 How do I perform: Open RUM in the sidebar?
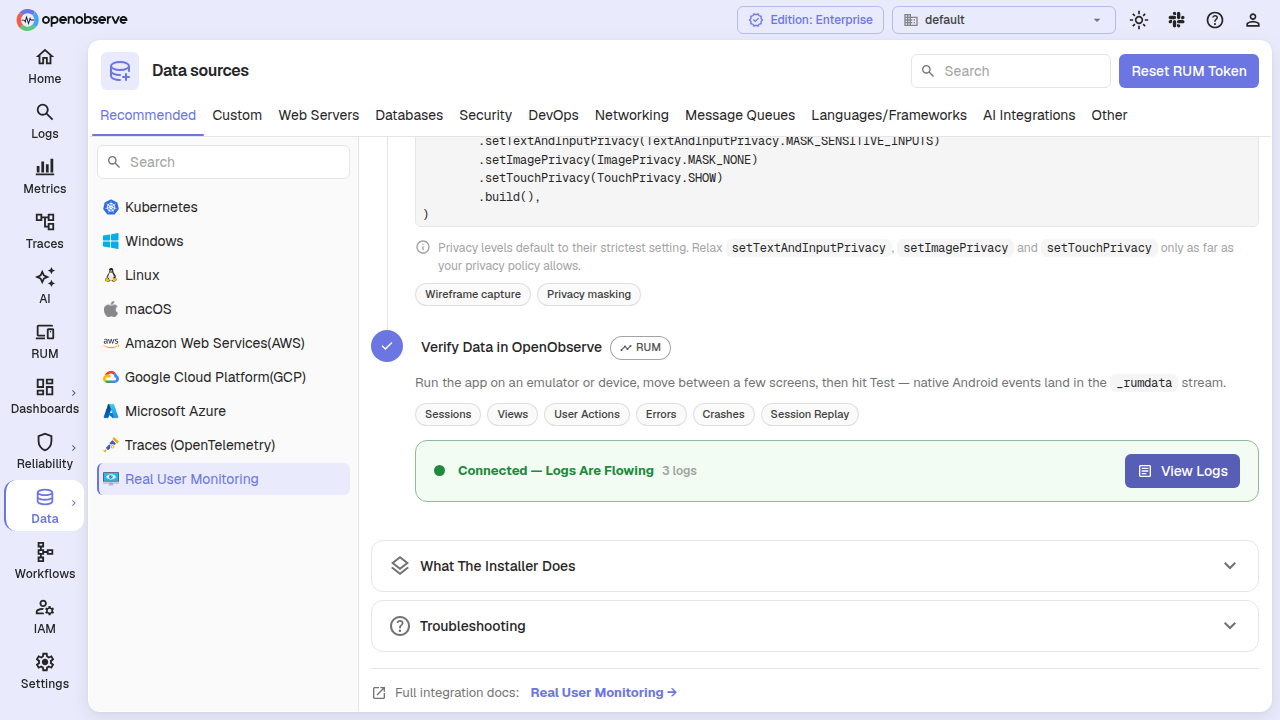(44, 342)
